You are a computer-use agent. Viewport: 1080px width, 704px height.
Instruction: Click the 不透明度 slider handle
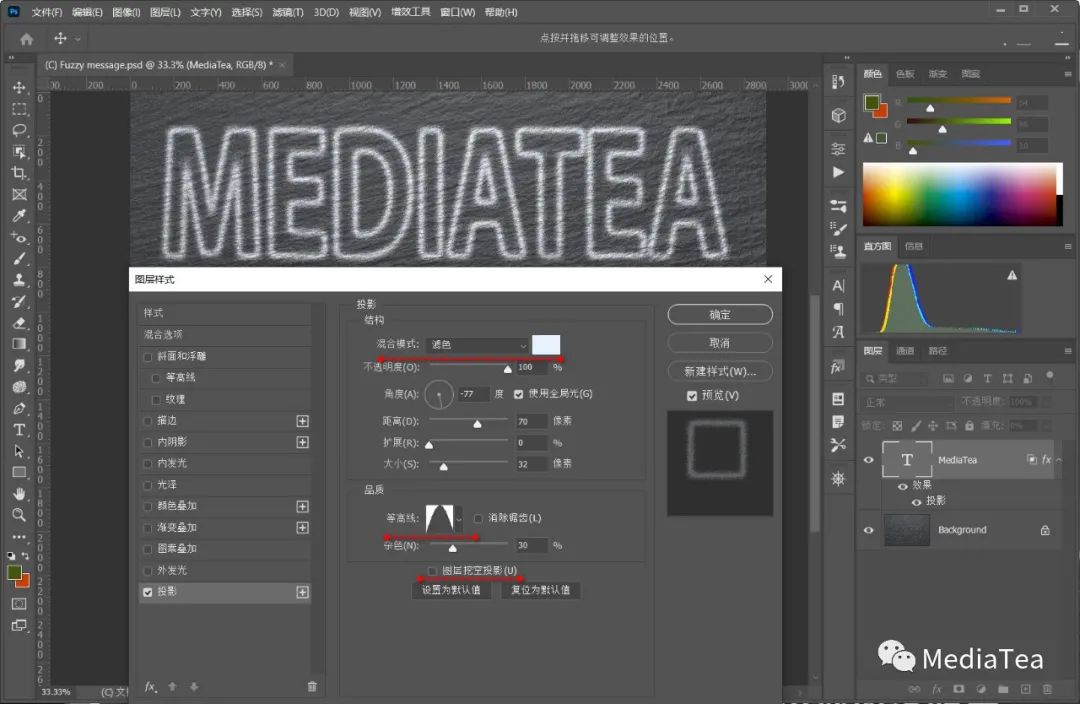(508, 370)
